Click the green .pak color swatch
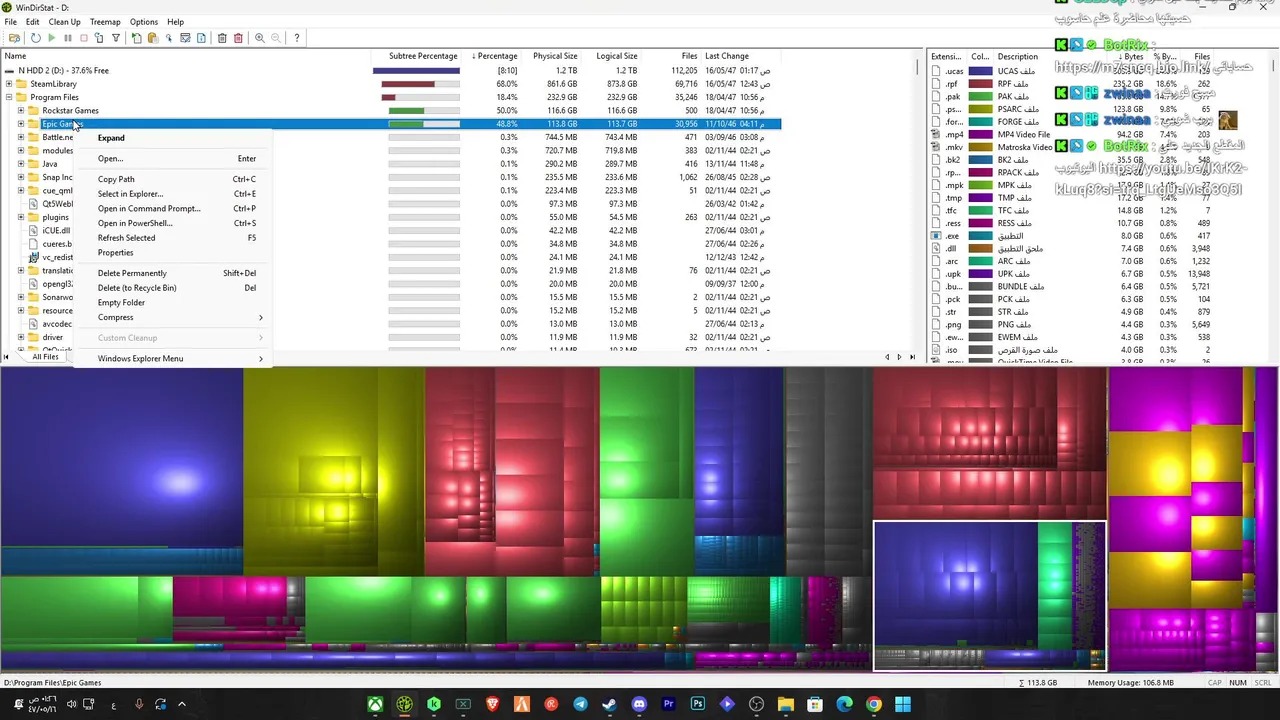This screenshot has width=1280, height=720. click(980, 97)
